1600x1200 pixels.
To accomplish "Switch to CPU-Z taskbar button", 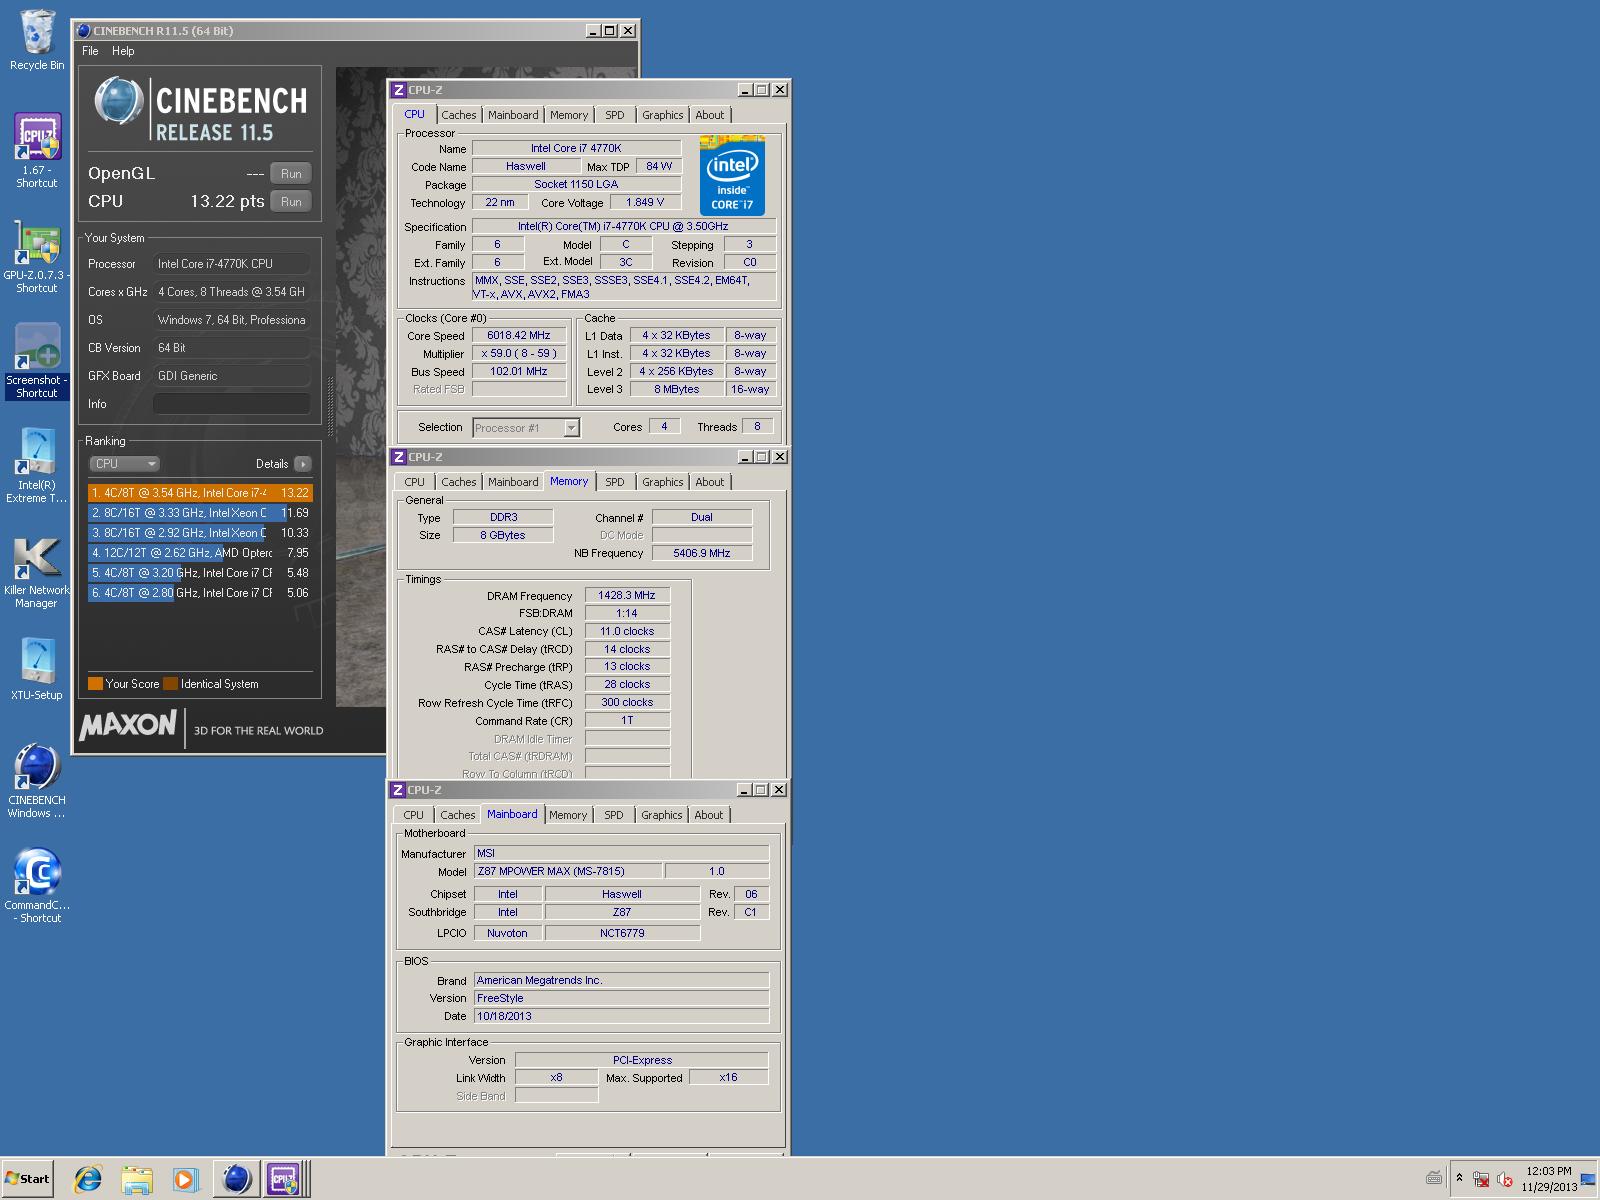I will (x=284, y=1179).
